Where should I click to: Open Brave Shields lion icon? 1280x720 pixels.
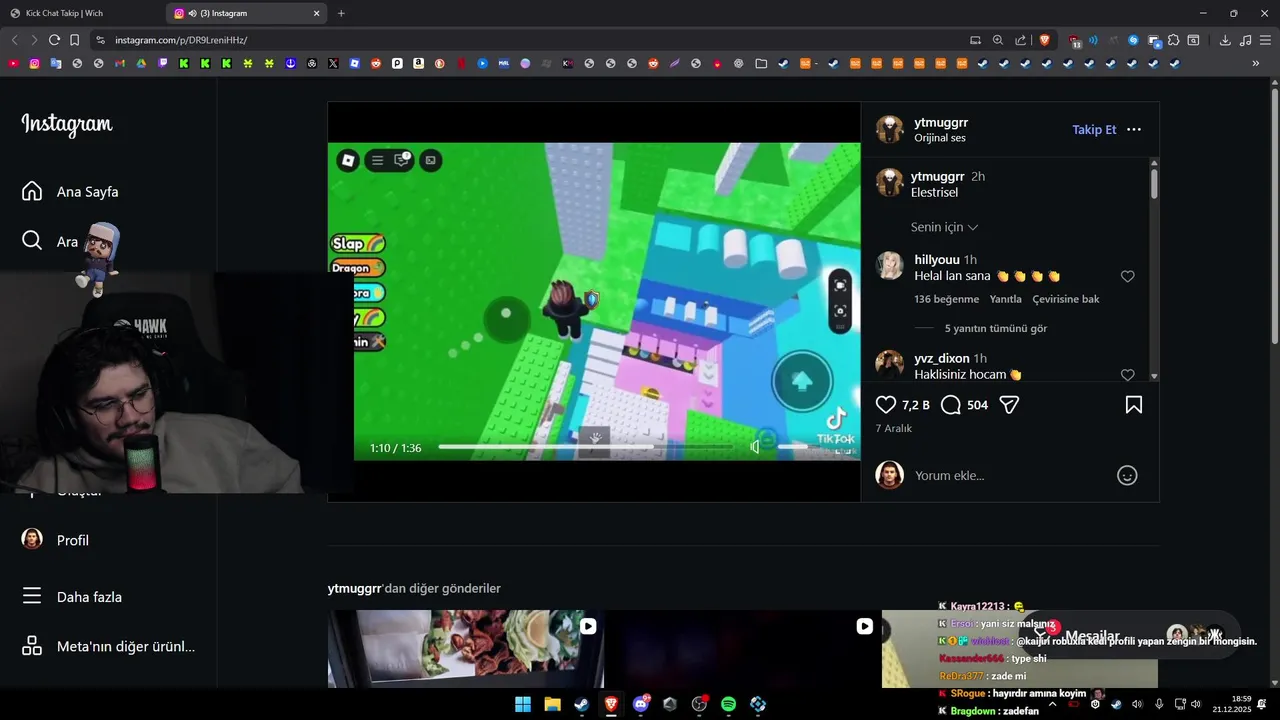(1045, 40)
